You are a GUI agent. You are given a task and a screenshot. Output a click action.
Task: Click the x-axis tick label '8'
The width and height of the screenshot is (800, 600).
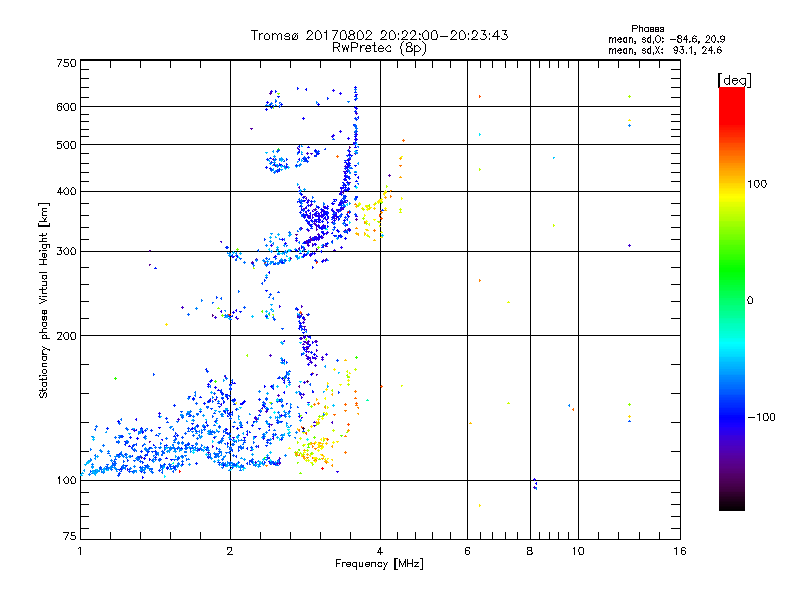tap(530, 551)
